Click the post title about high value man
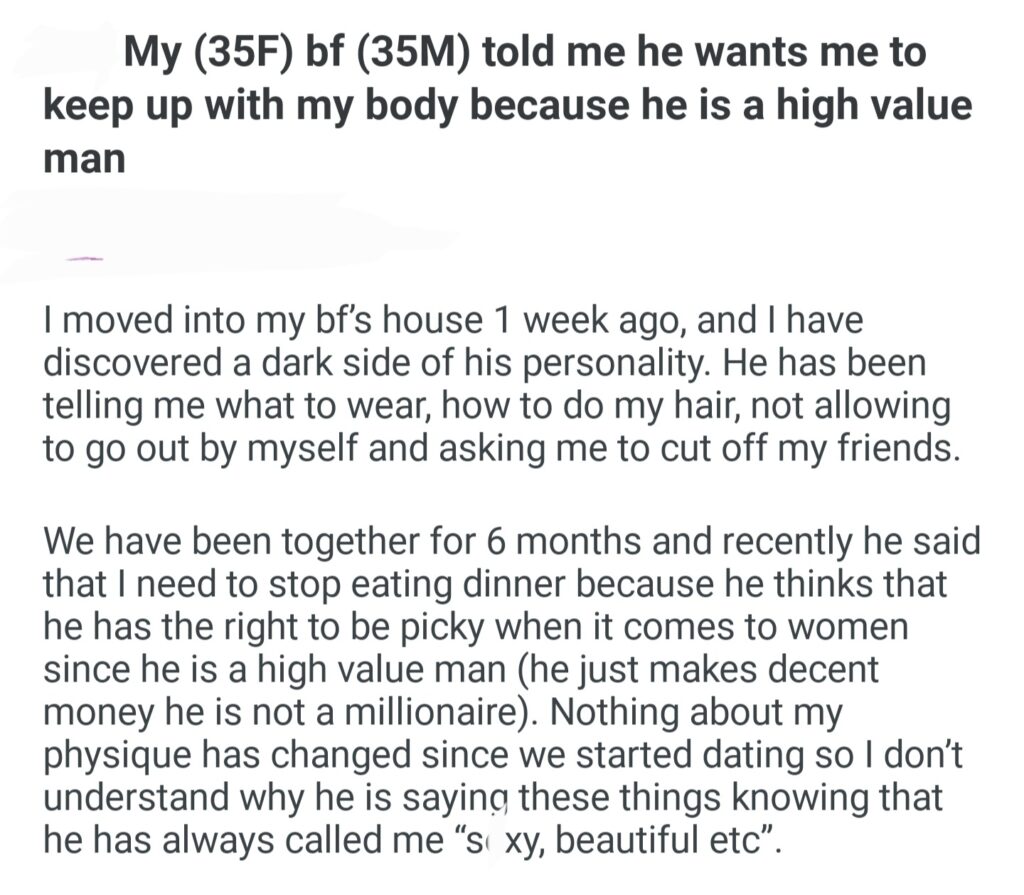The height and width of the screenshot is (895, 1024). point(507,105)
